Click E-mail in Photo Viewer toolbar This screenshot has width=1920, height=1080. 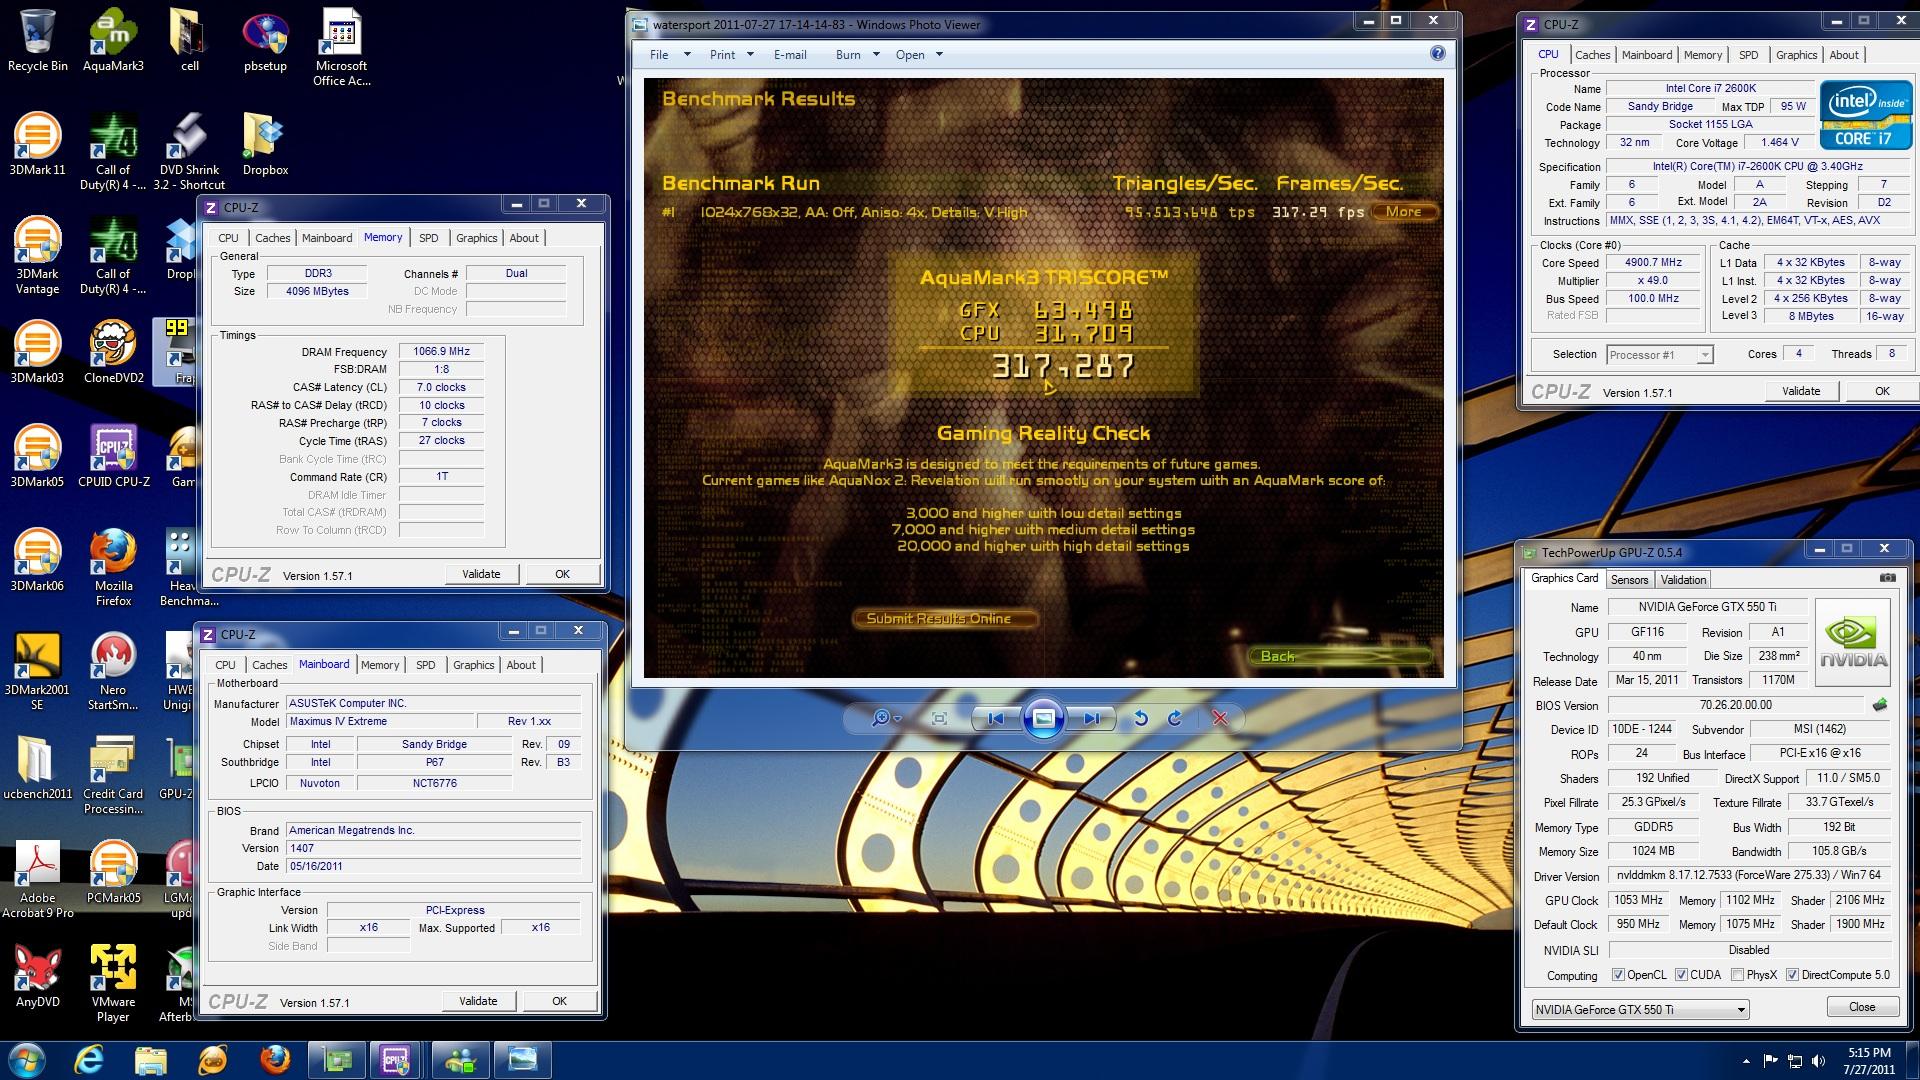[x=790, y=55]
